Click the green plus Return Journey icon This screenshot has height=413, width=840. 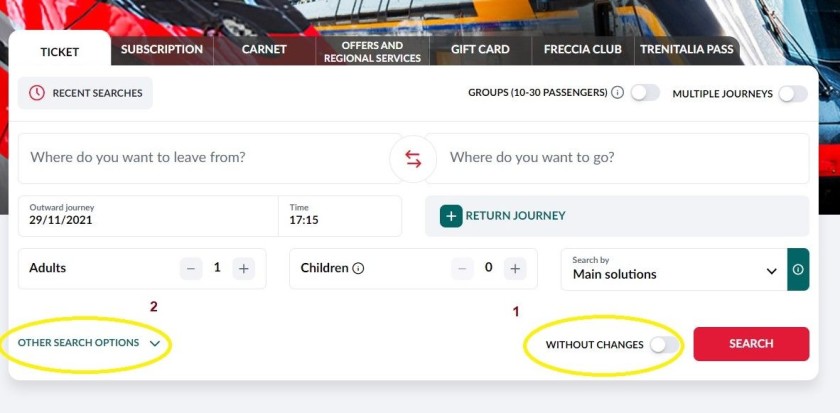(451, 216)
